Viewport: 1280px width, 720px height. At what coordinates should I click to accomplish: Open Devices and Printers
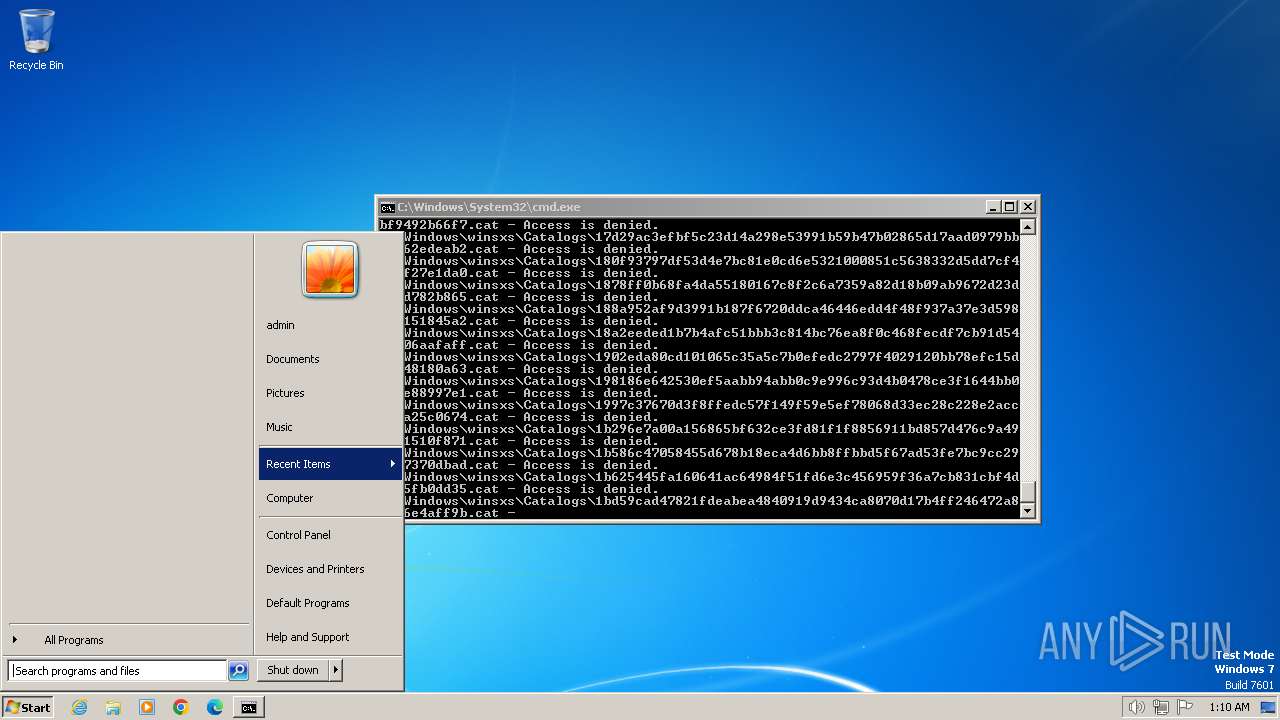click(329, 569)
